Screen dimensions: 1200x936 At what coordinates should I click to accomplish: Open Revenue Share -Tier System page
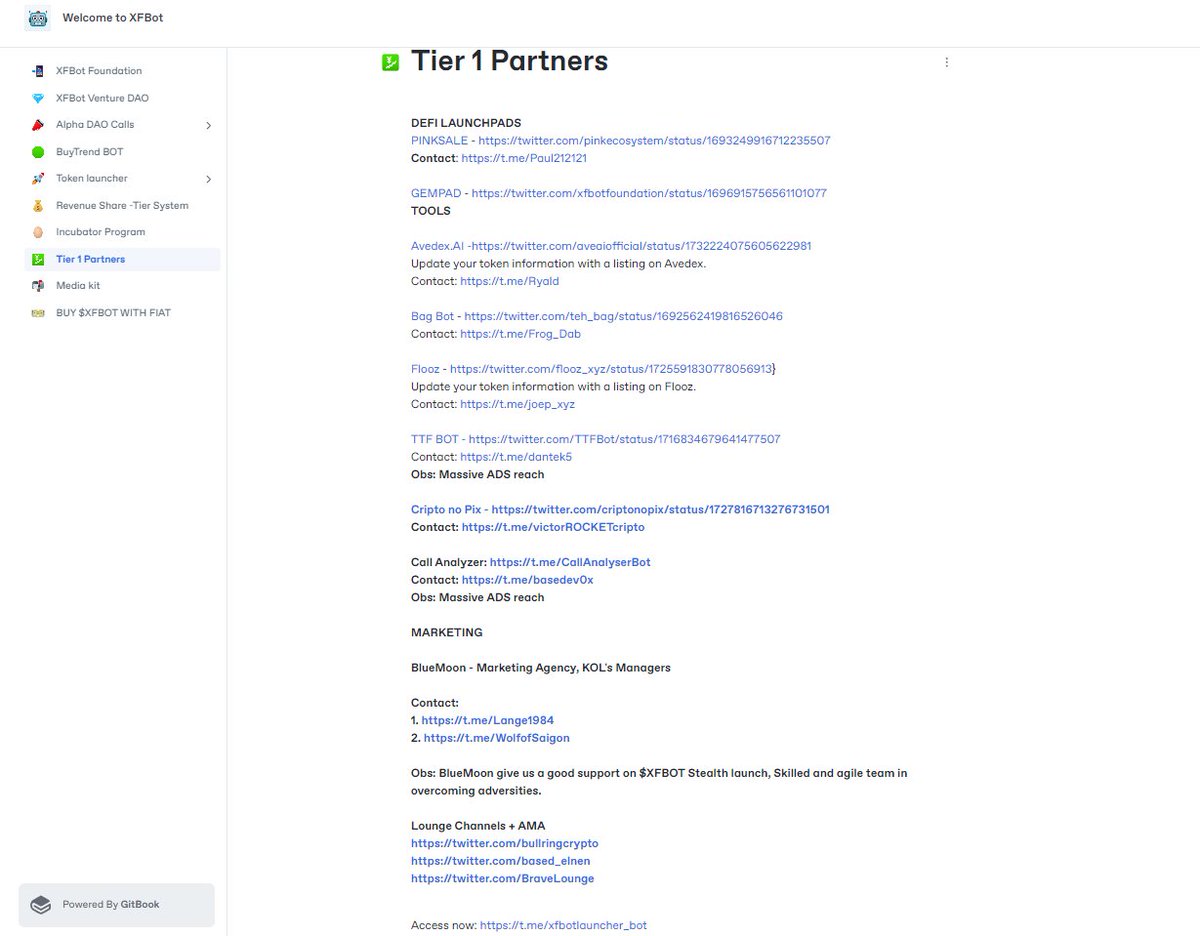[122, 206]
